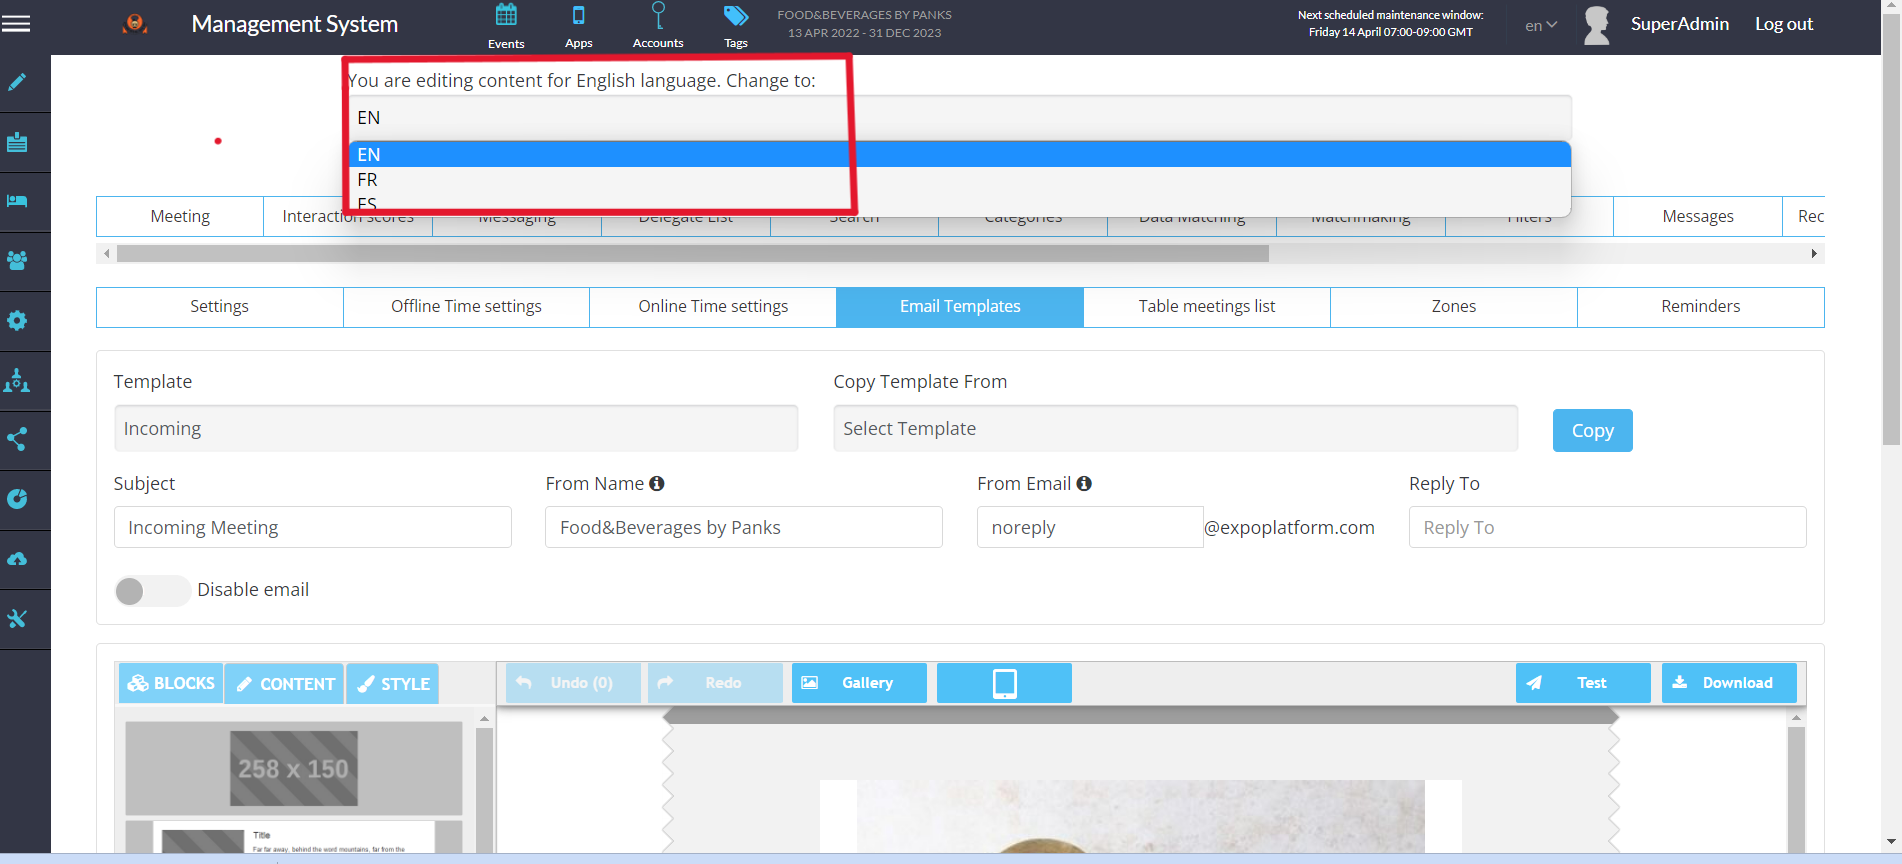This screenshot has width=1902, height=864.
Task: Click the Log out link
Action: (1784, 24)
